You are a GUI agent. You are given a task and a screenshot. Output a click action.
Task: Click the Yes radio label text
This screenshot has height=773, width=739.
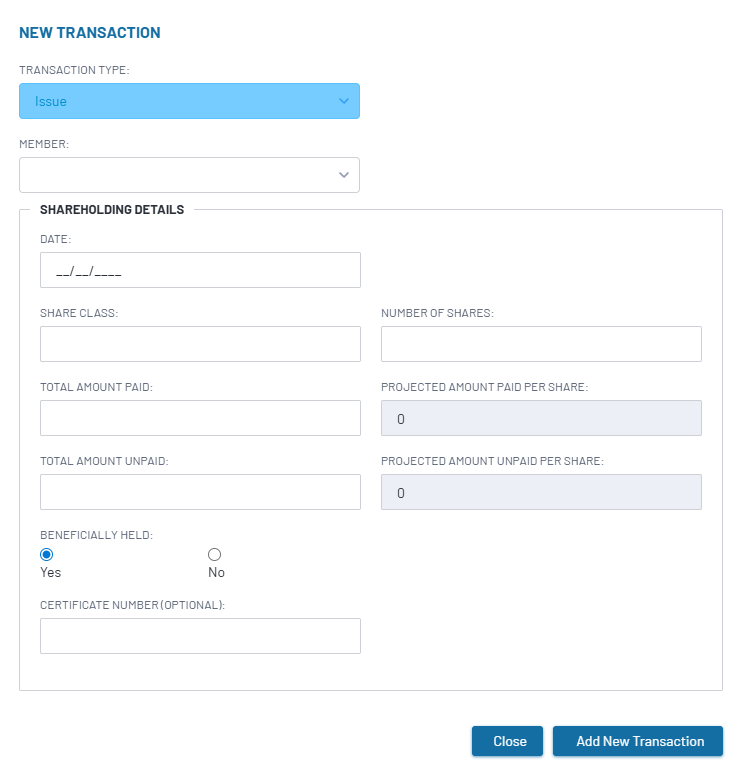(51, 572)
